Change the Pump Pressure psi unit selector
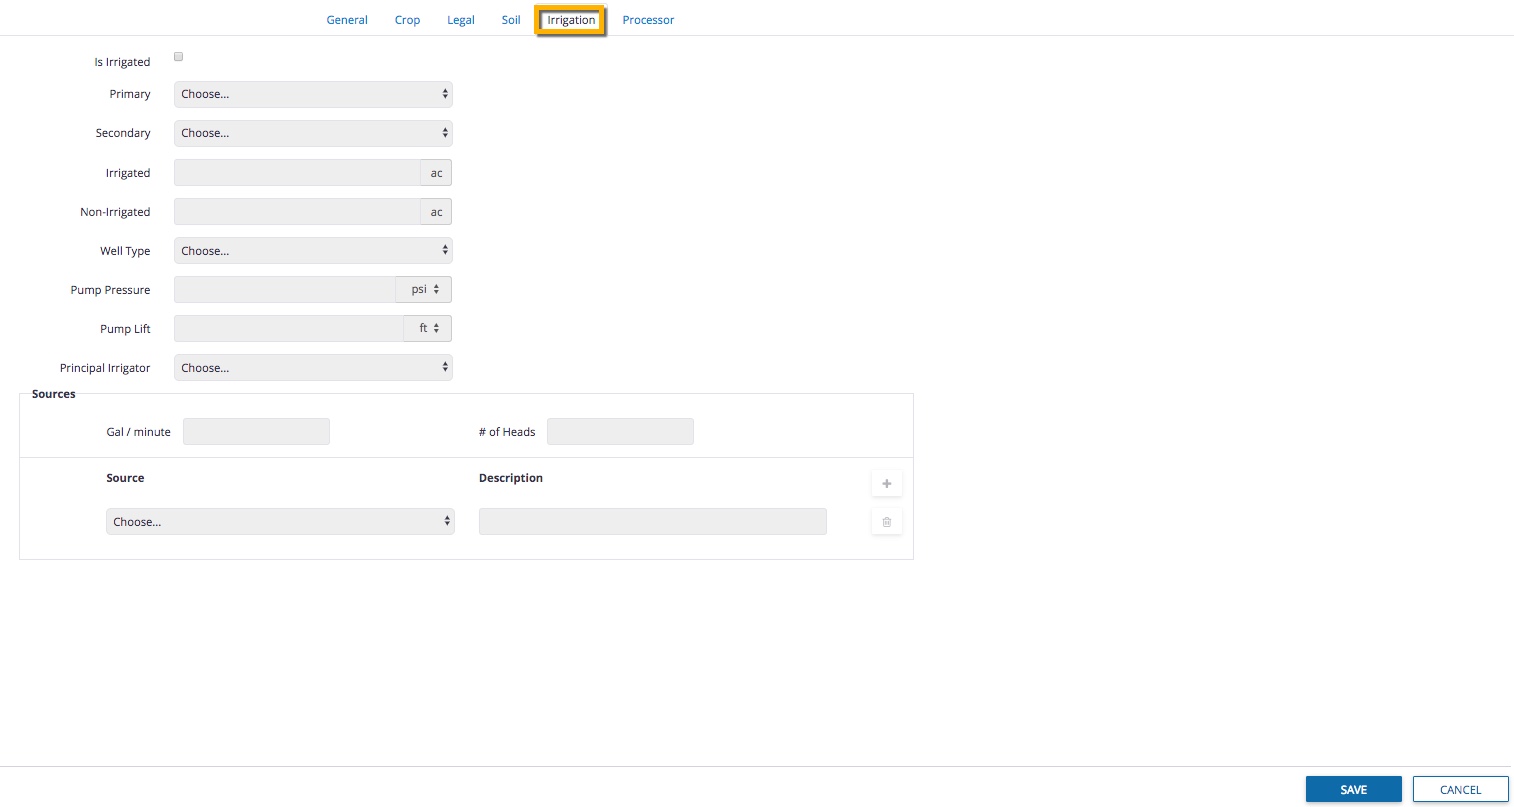Viewport: 1514px width, 807px height. pos(424,290)
